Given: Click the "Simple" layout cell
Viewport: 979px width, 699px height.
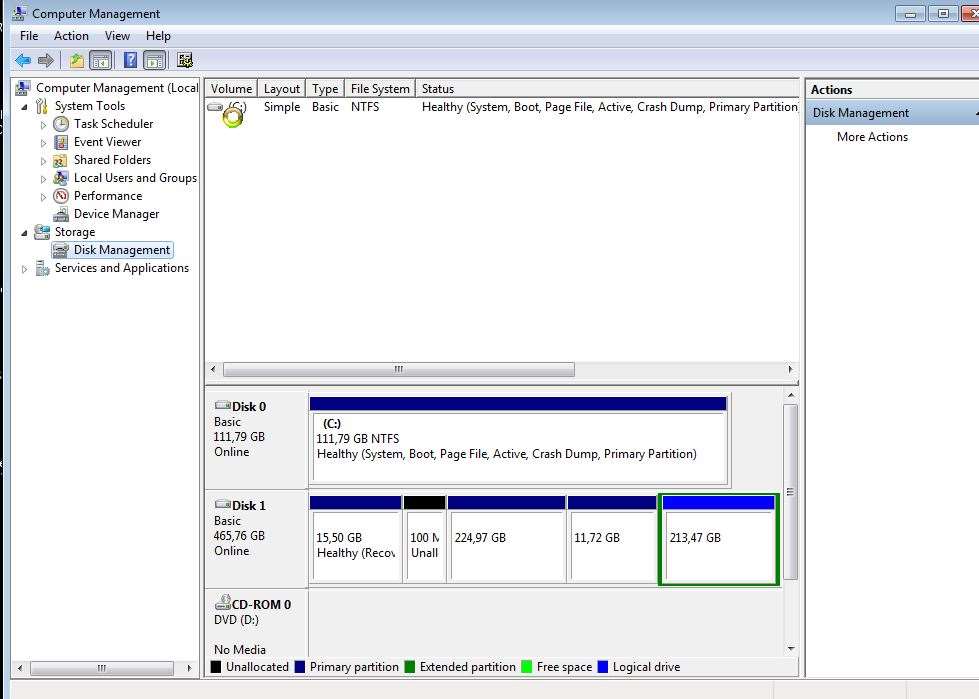Looking at the screenshot, I should (x=282, y=107).
